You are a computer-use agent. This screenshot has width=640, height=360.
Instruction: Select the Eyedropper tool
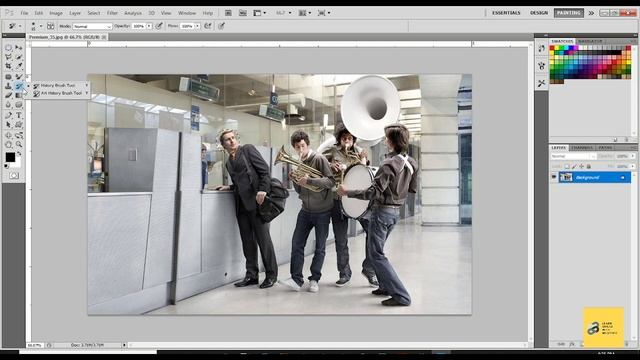pos(19,66)
